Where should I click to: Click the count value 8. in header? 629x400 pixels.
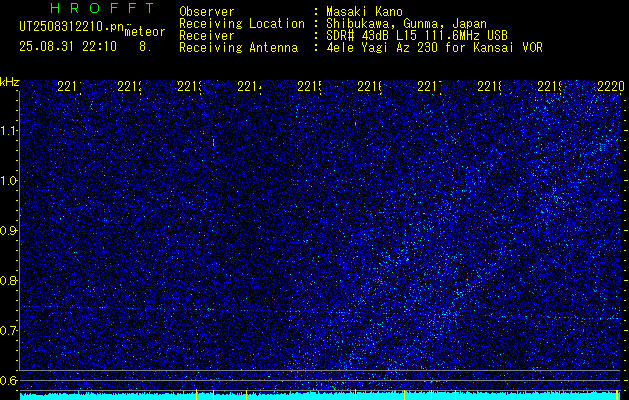145,47
